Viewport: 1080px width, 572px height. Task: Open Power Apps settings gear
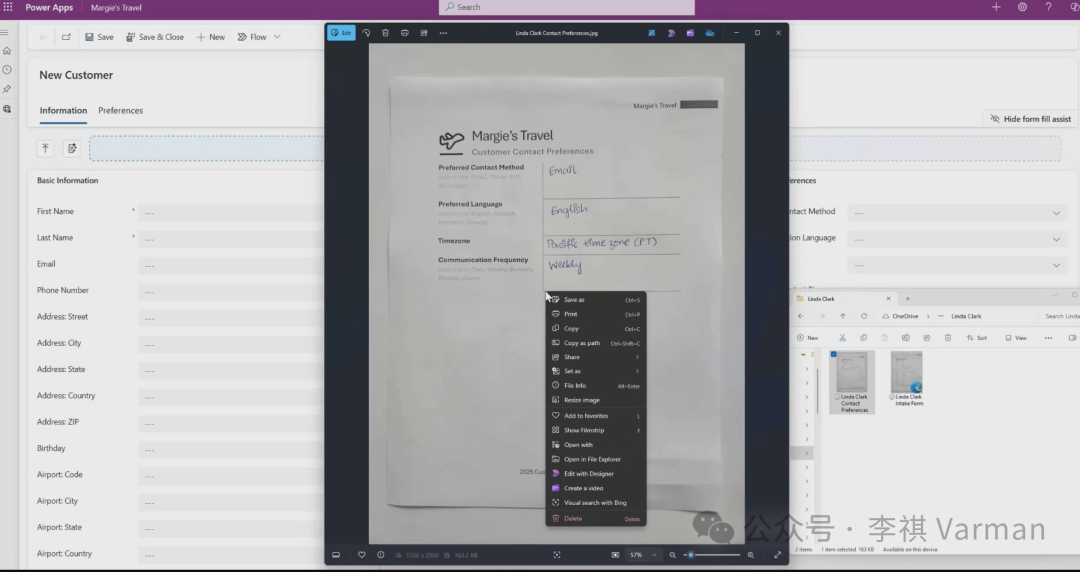click(x=1022, y=7)
